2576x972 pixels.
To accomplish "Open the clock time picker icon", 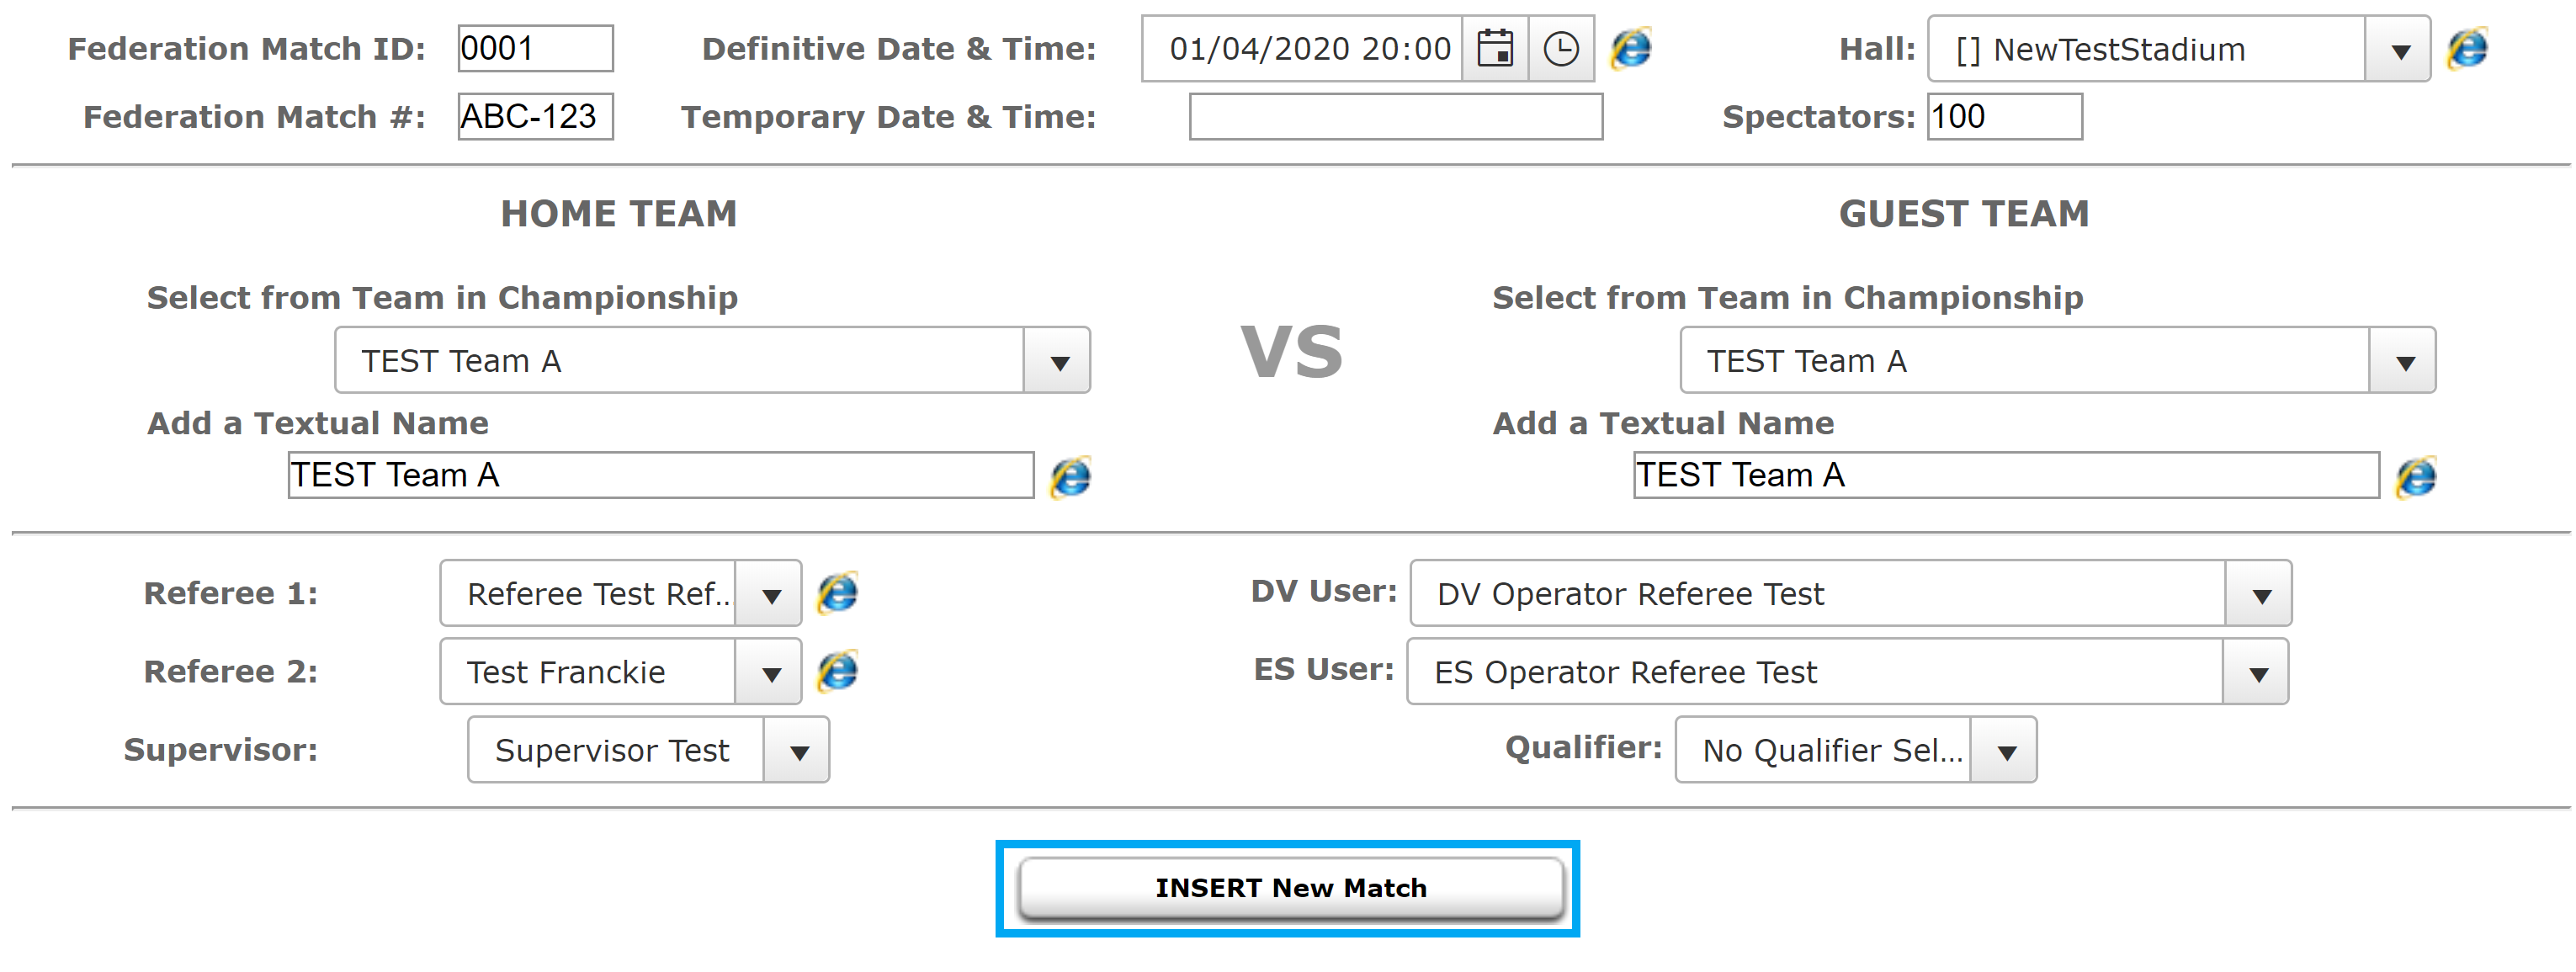I will 1560,48.
